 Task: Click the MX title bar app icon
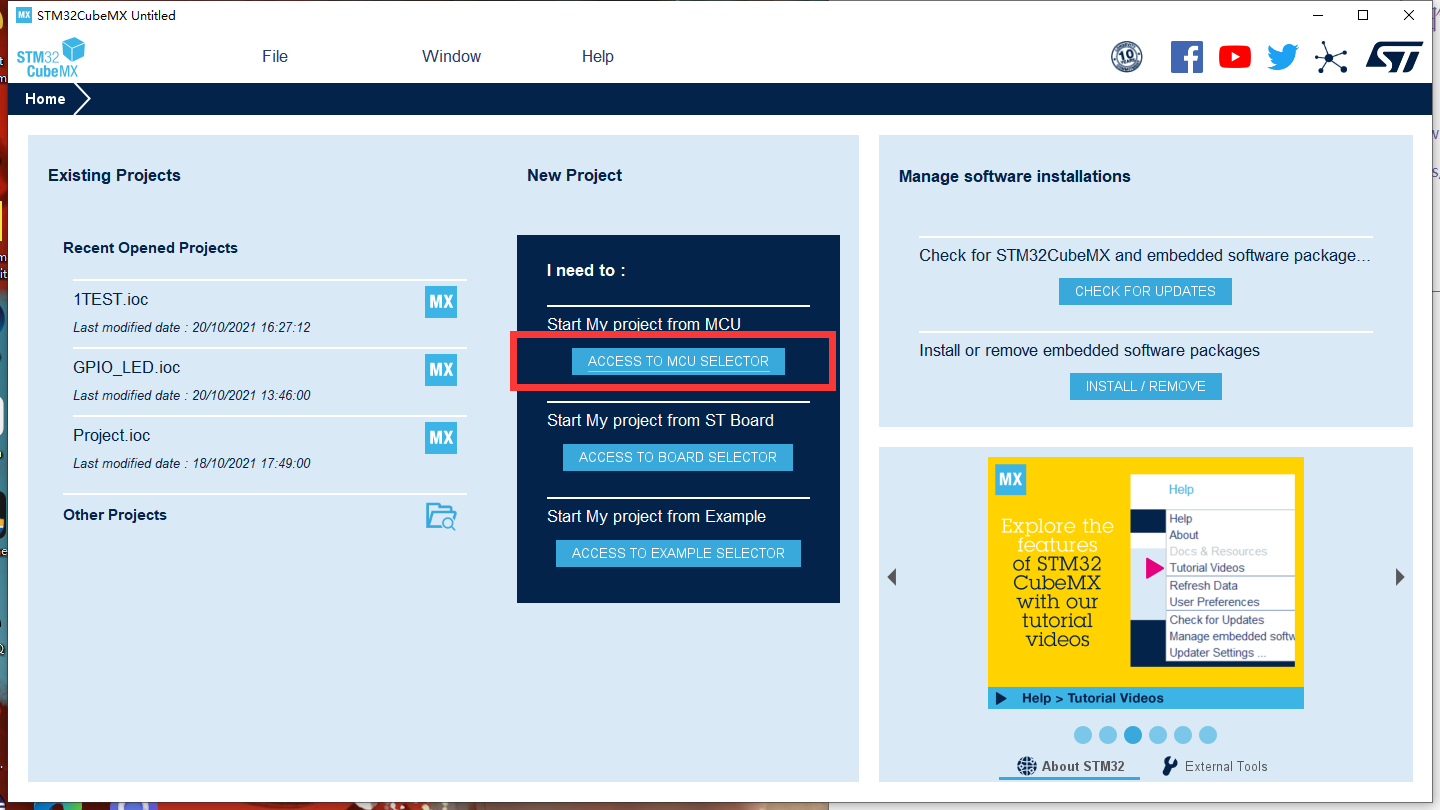point(24,15)
